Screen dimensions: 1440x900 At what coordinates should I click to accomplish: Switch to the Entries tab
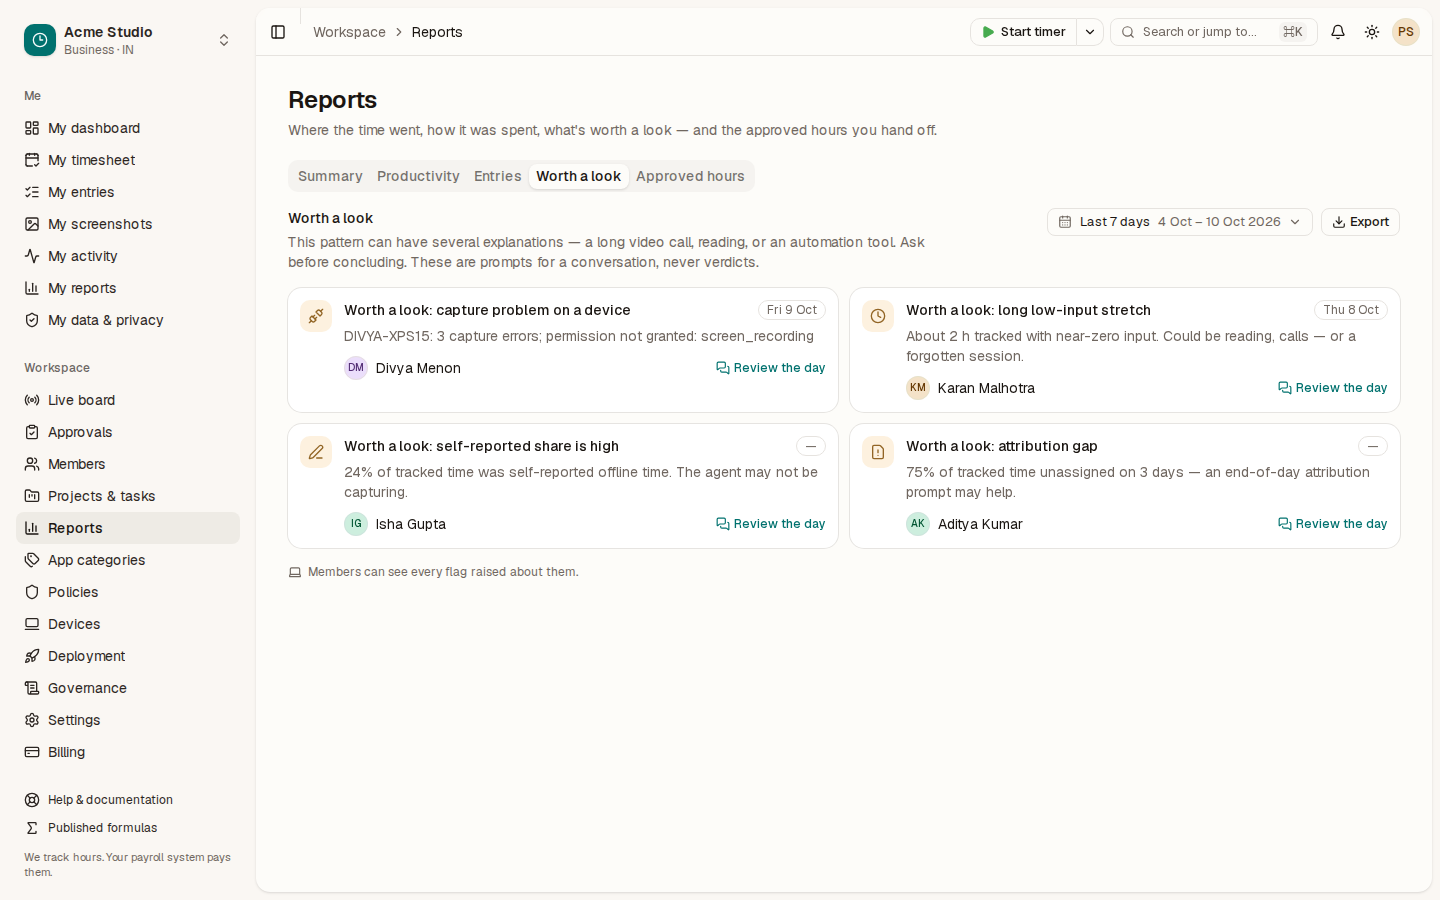[x=498, y=176]
